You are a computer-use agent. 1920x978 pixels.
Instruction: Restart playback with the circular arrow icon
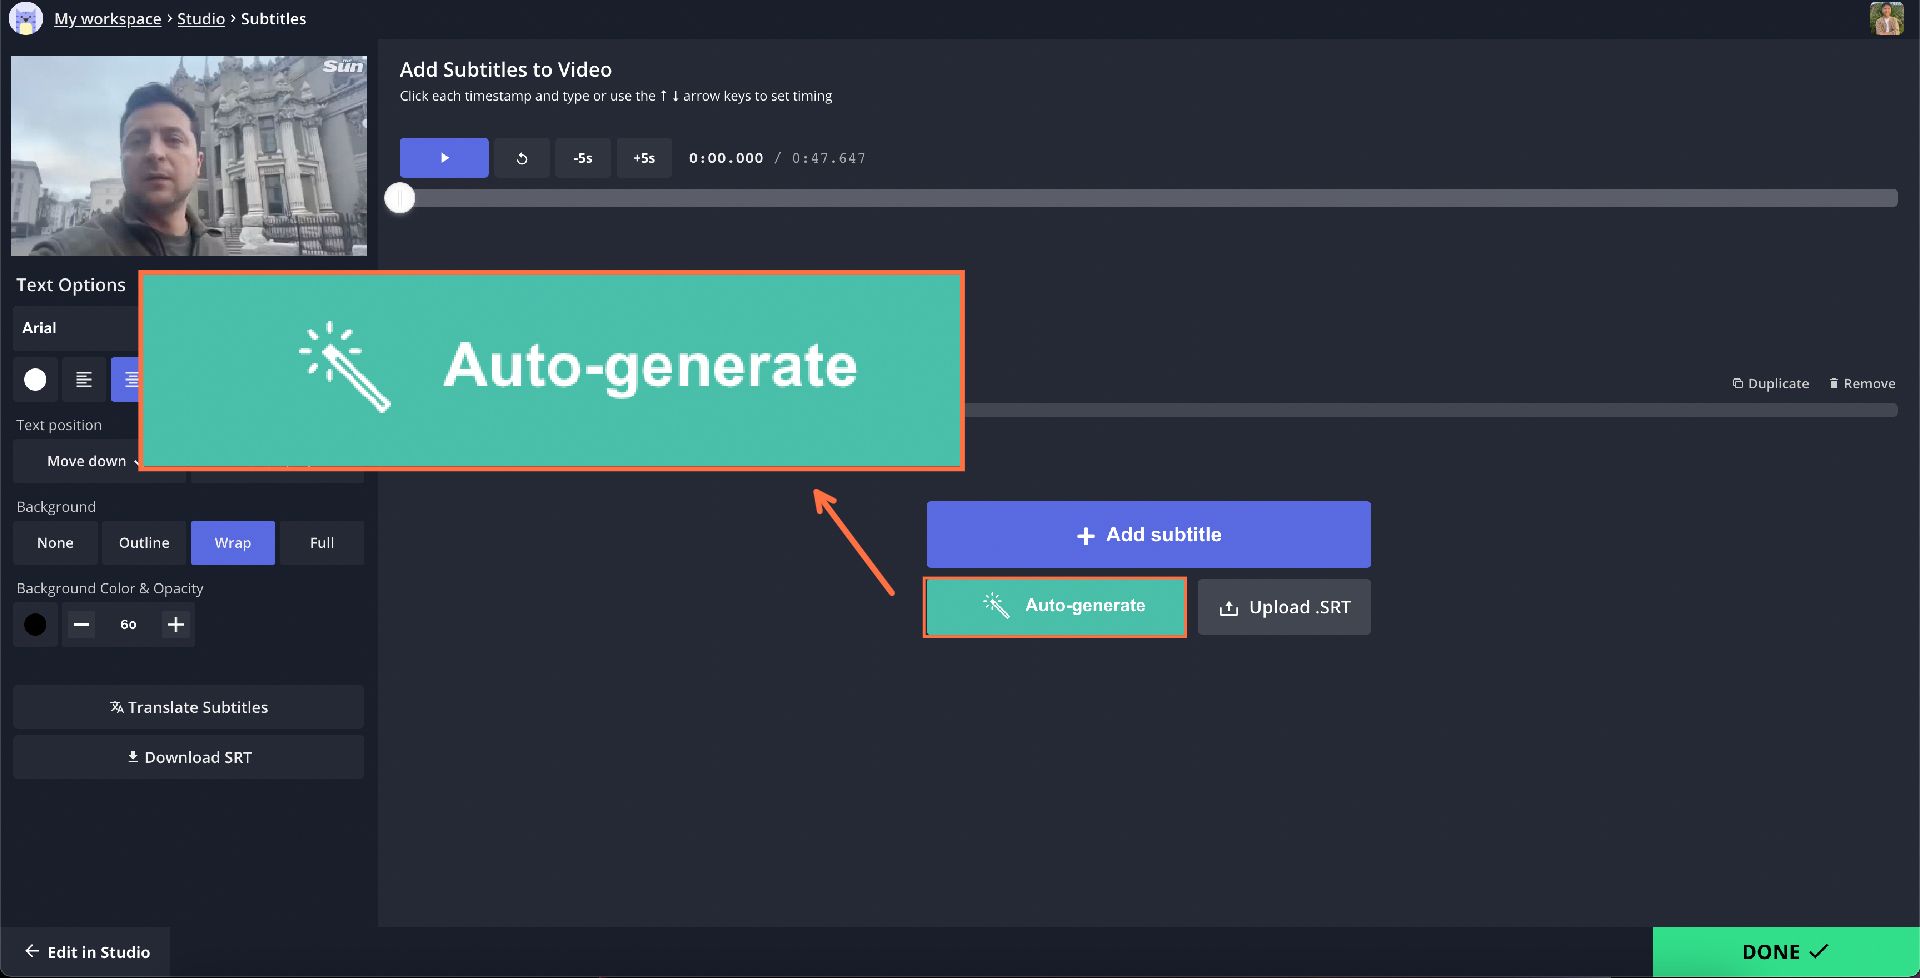(x=522, y=158)
